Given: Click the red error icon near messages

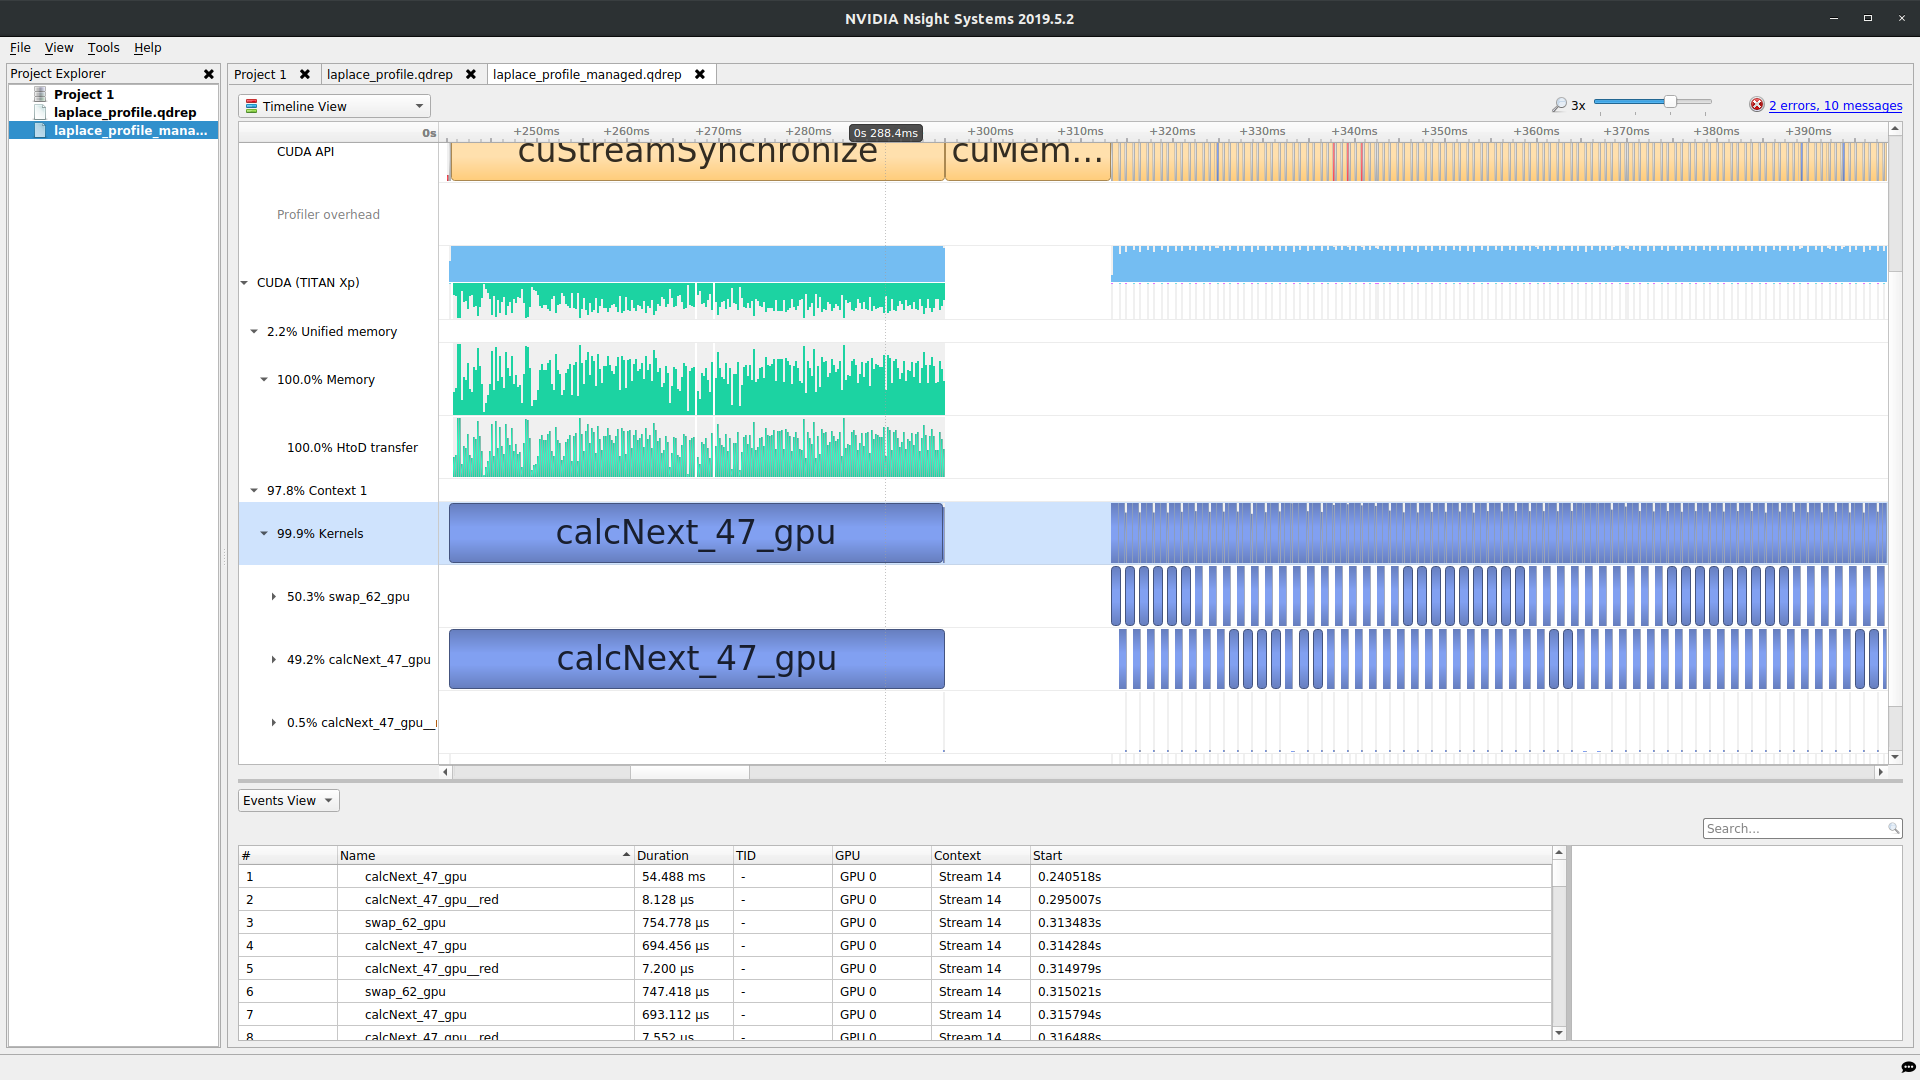Looking at the screenshot, I should [x=1756, y=105].
